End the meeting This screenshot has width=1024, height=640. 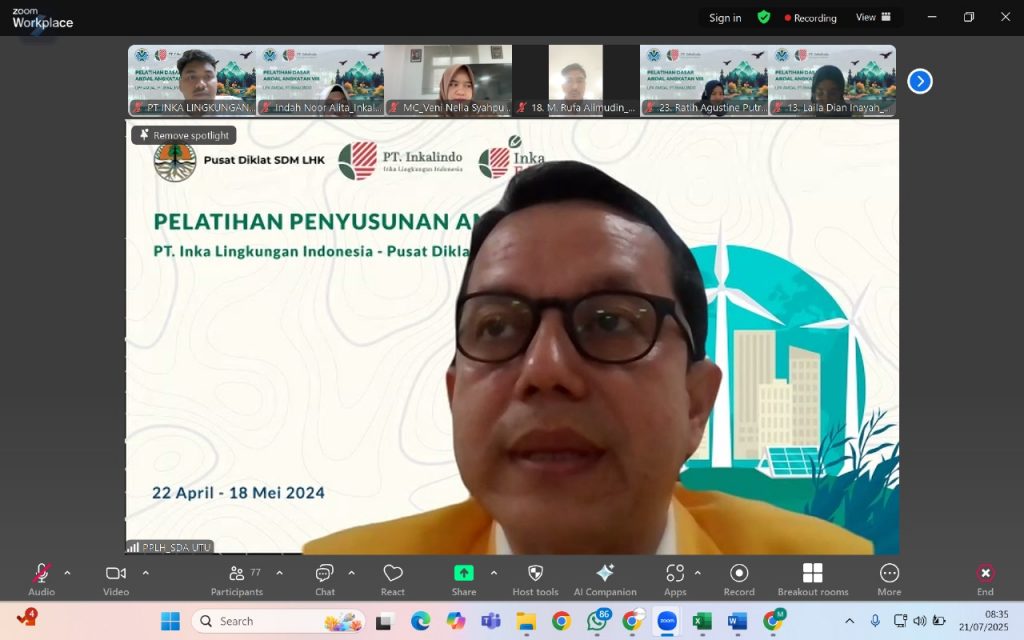tap(985, 579)
